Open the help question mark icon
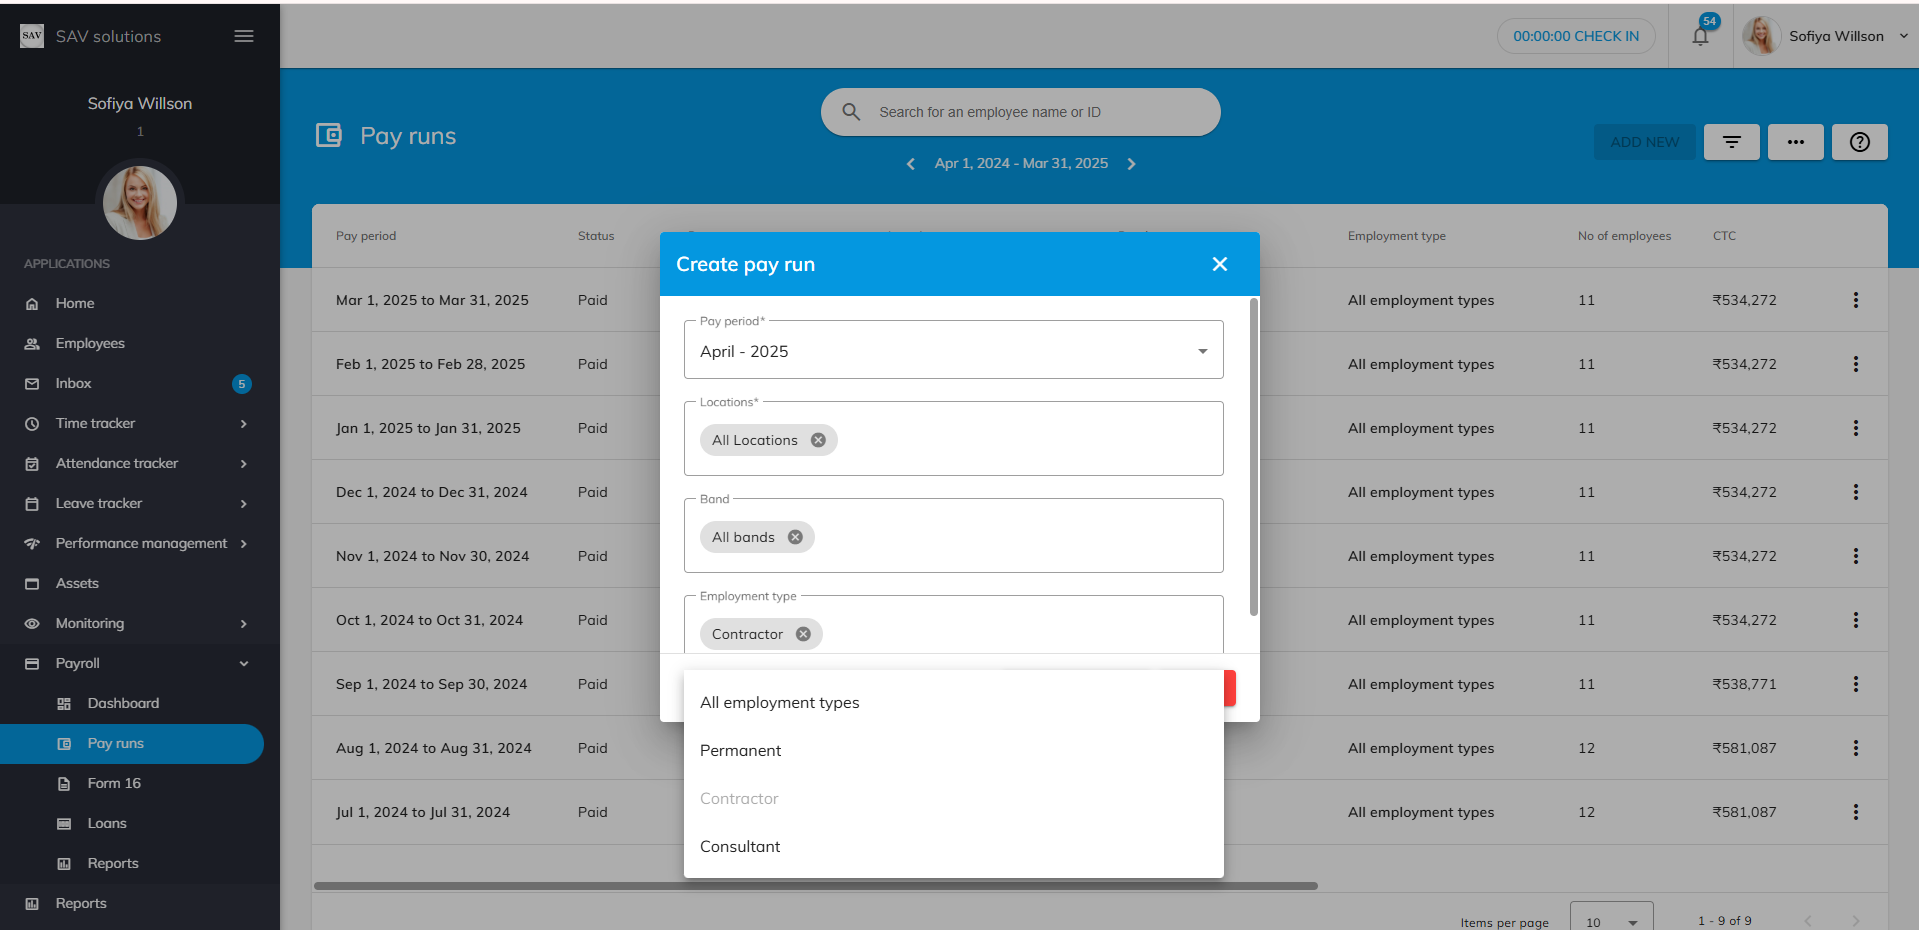 [1859, 142]
